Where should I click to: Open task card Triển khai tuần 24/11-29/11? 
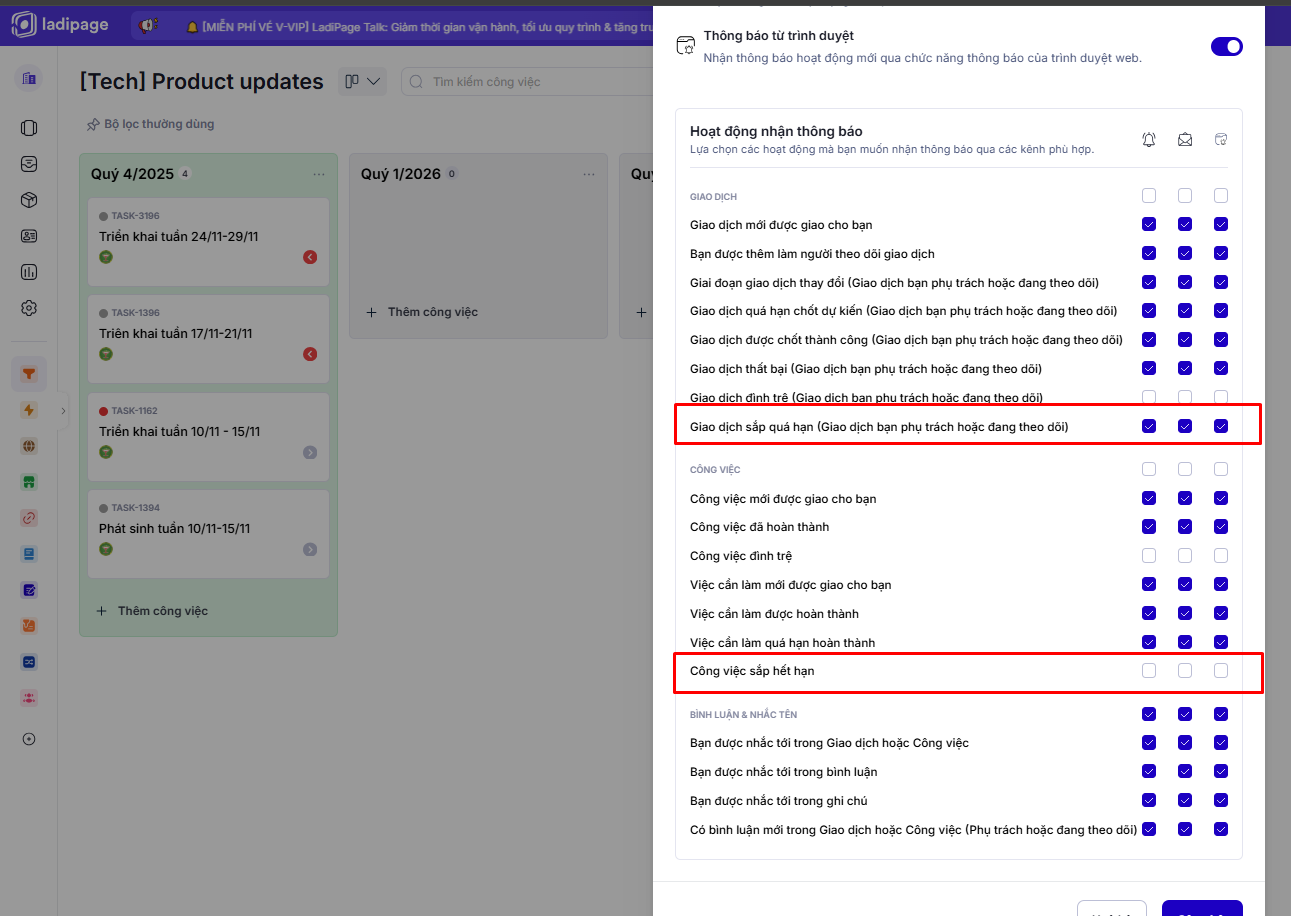179,237
